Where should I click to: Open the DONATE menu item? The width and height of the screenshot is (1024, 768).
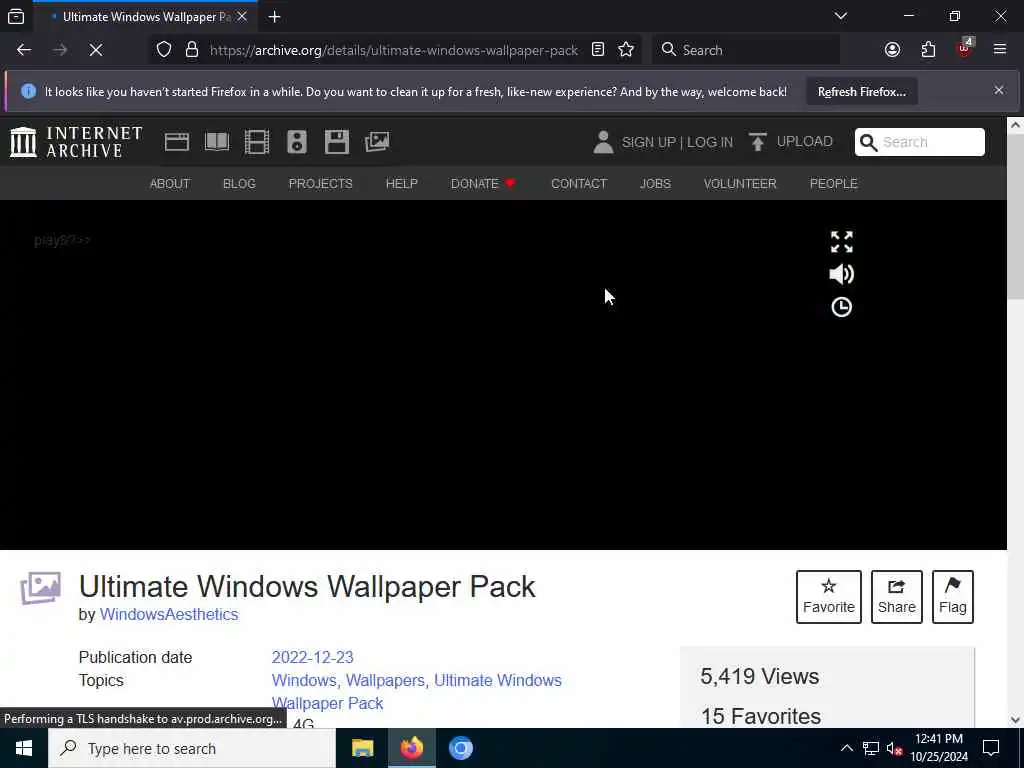point(483,184)
